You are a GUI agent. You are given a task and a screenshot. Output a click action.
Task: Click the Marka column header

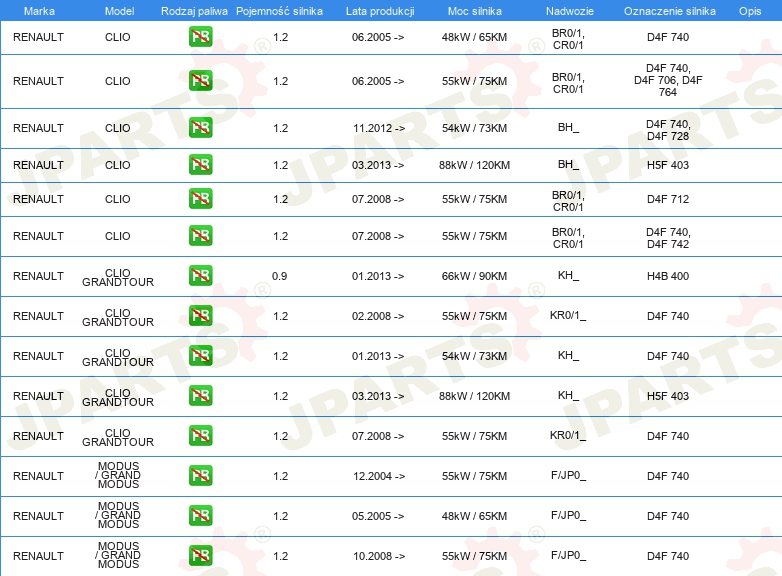tap(38, 10)
